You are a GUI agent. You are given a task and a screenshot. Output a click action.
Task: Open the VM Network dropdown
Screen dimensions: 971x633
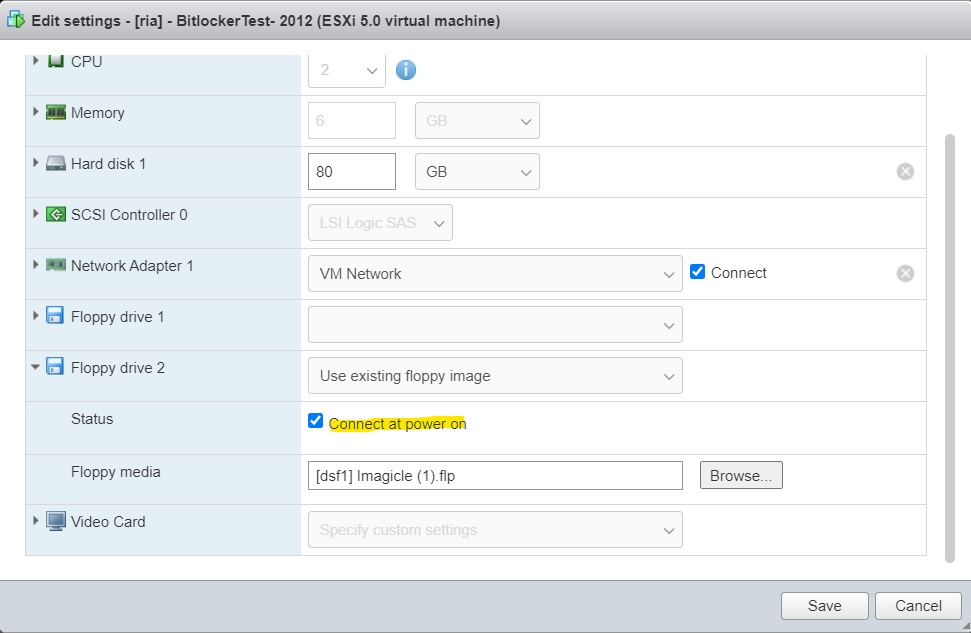[495, 274]
